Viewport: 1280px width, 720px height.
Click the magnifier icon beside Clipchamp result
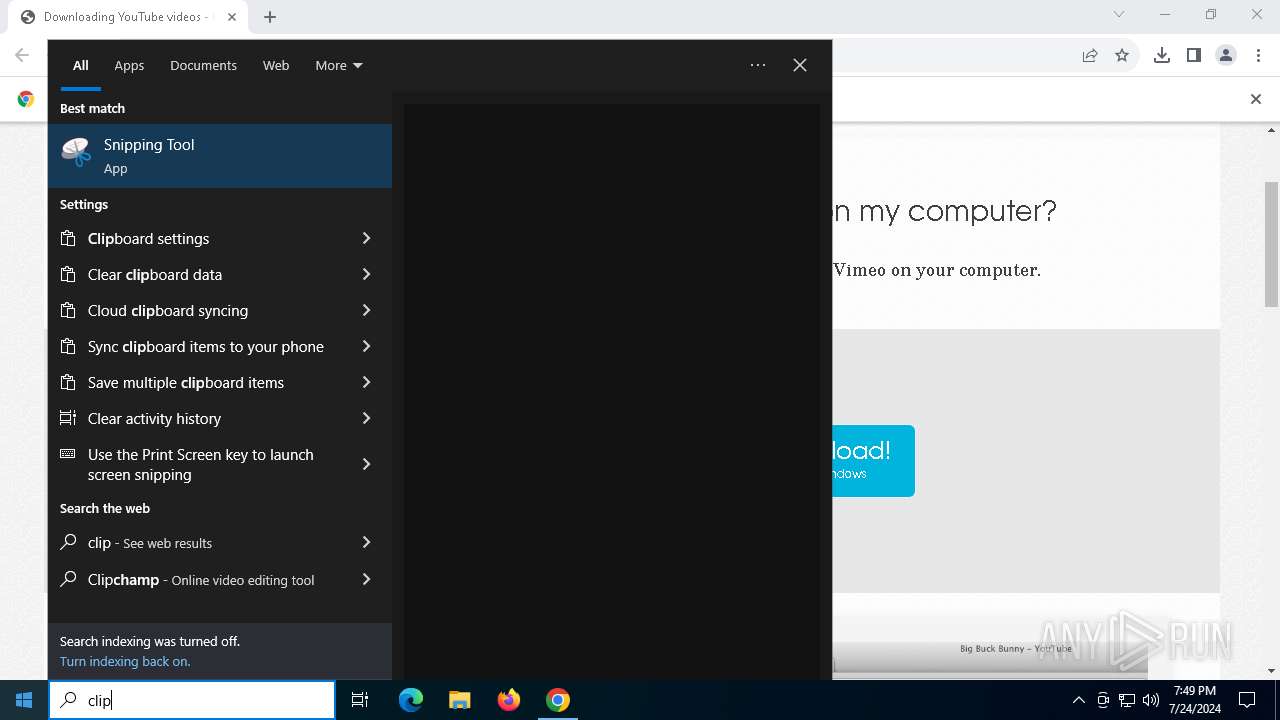click(x=68, y=579)
